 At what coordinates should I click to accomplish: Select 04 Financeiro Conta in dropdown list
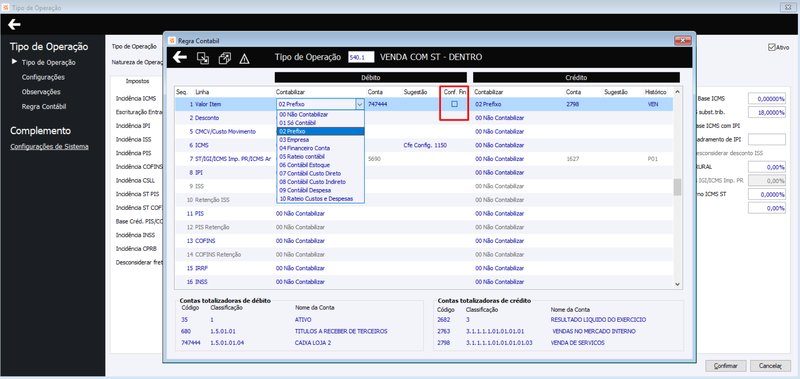pyautogui.click(x=304, y=148)
